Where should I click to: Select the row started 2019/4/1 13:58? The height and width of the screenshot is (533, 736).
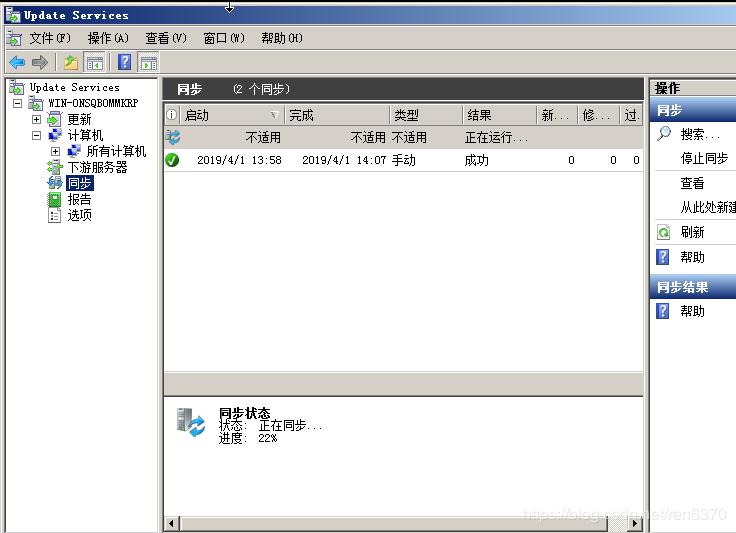pyautogui.click(x=404, y=160)
